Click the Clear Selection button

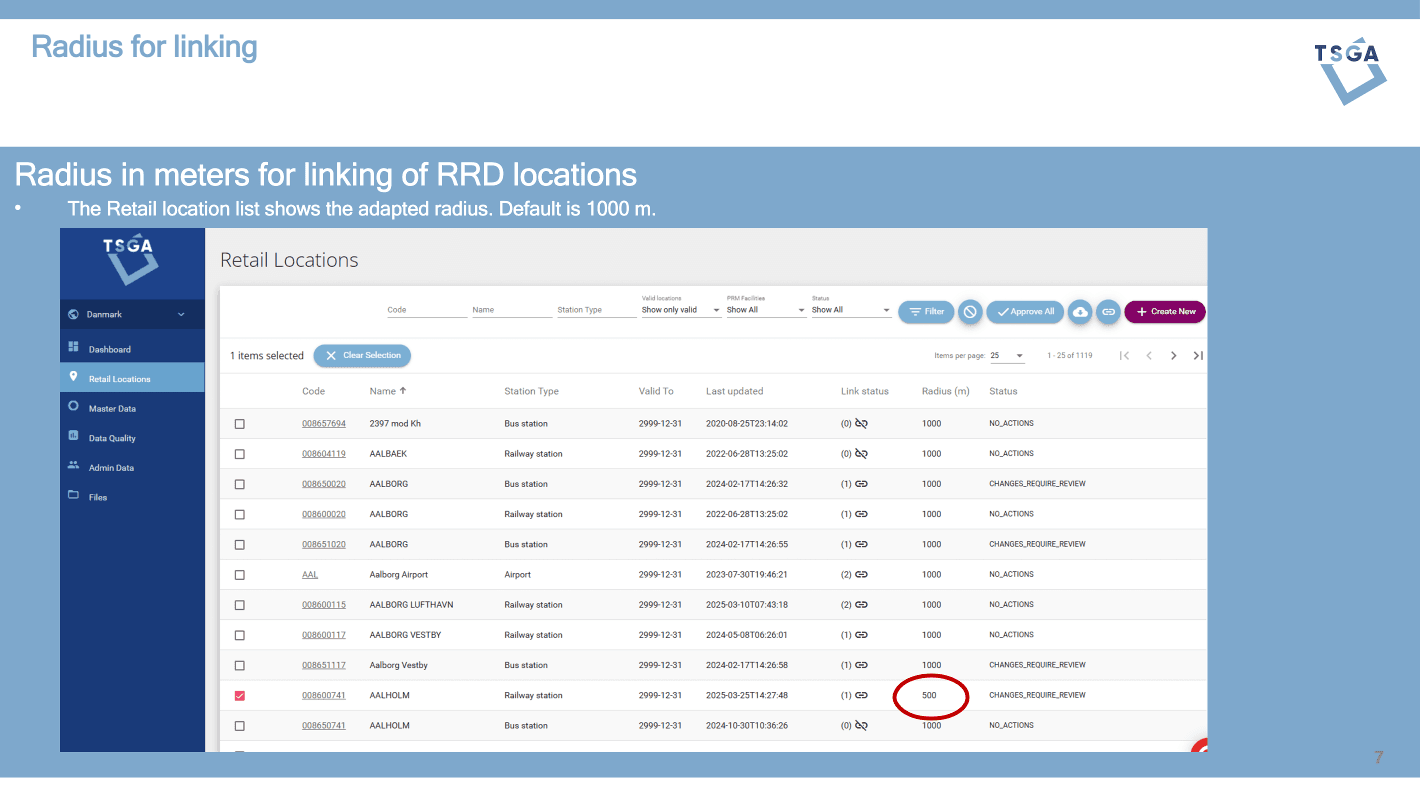pos(362,355)
